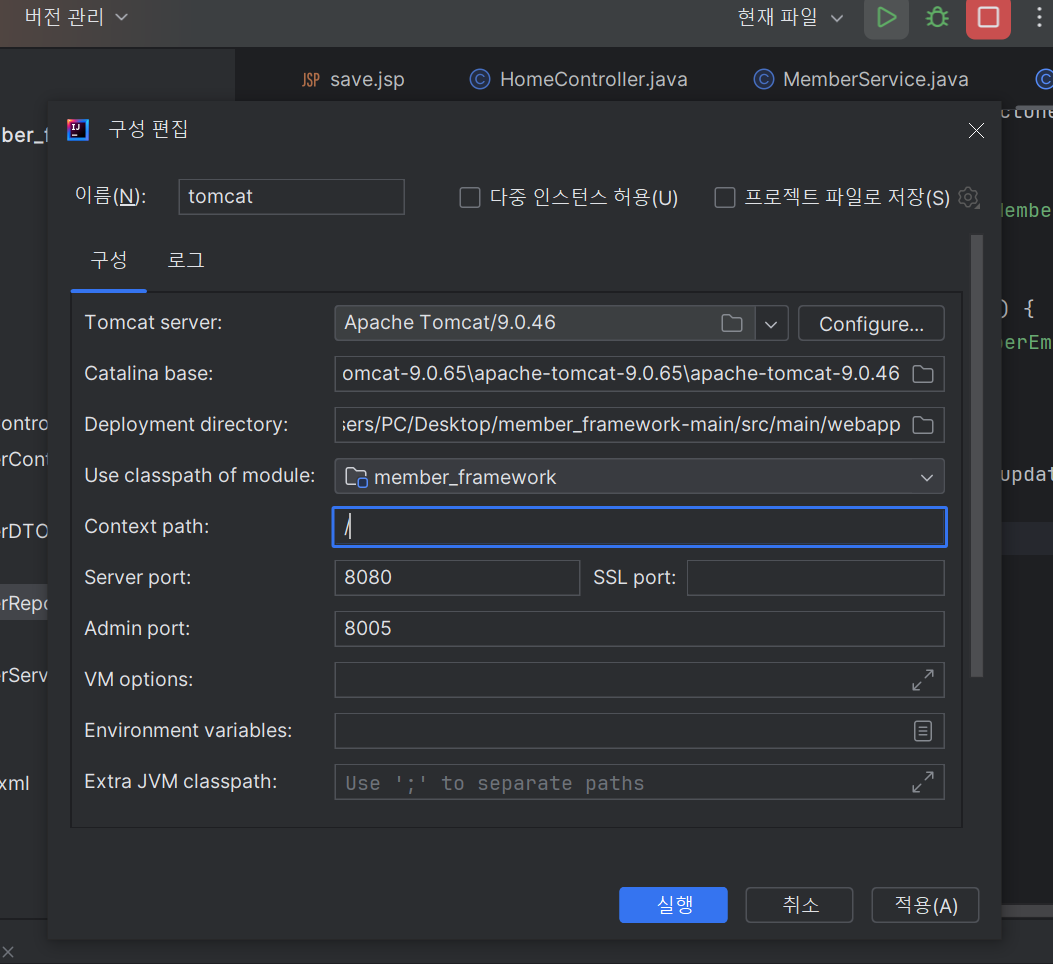Switch to the 구성 tab
This screenshot has height=964, width=1053.
coord(109,261)
